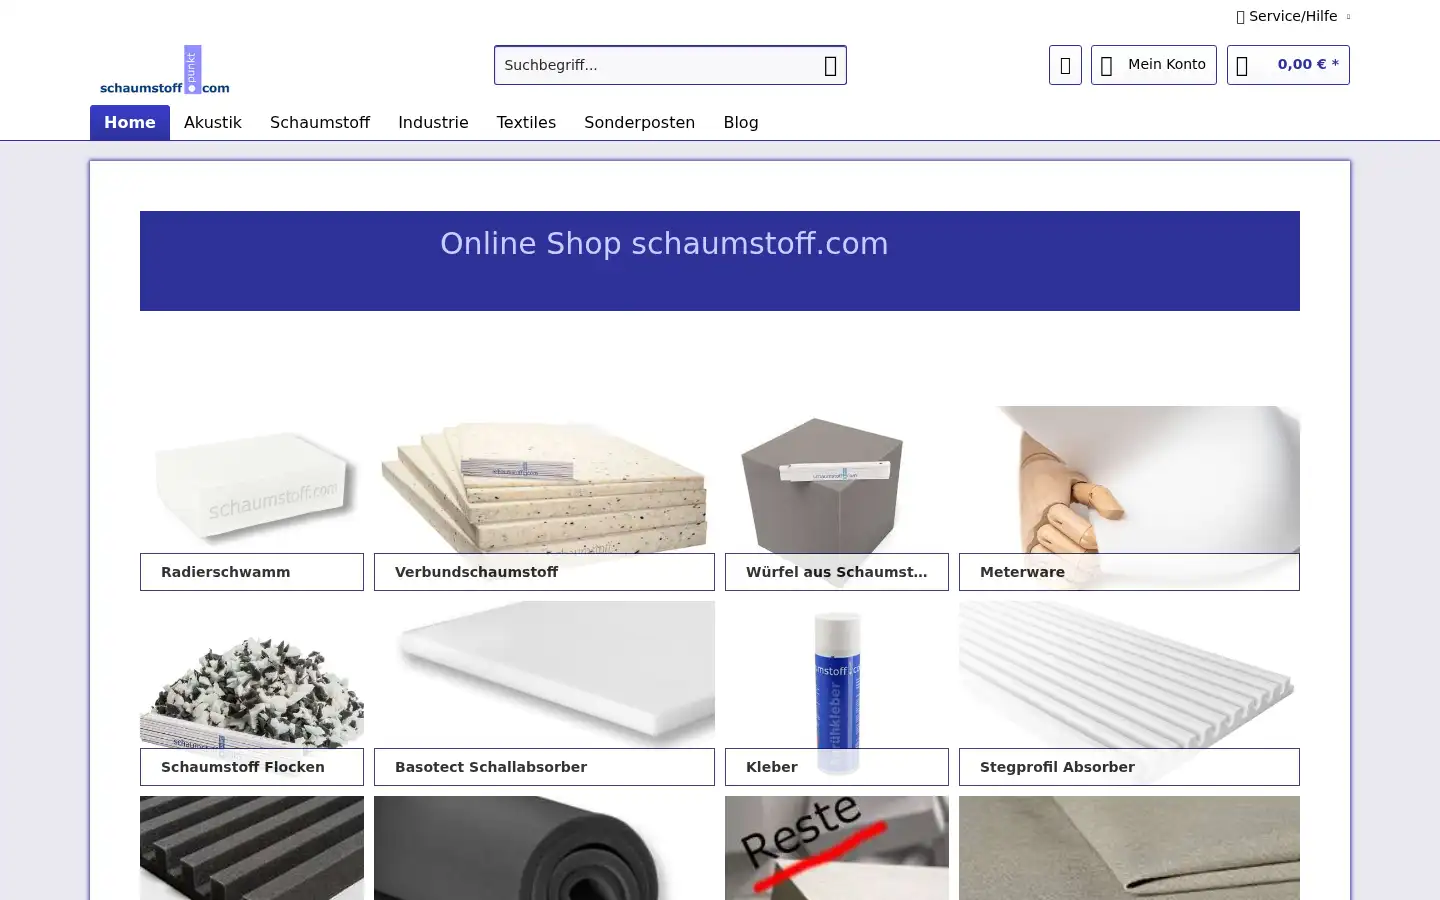Click the Online Shop schaumstoff.com banner
Image resolution: width=1440 pixels, height=900 pixels.
tap(720, 261)
